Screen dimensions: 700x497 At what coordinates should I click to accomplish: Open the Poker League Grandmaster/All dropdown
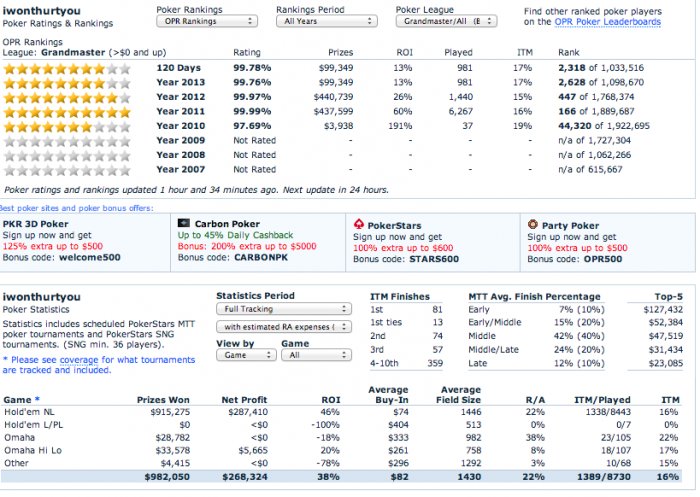446,21
